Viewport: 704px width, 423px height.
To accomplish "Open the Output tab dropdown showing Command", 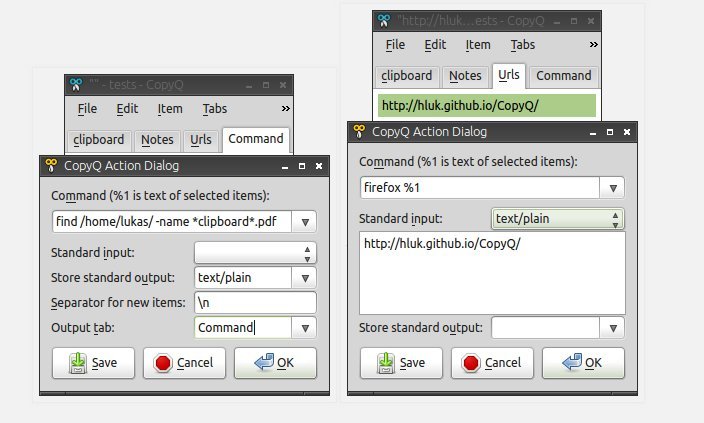I will [306, 327].
